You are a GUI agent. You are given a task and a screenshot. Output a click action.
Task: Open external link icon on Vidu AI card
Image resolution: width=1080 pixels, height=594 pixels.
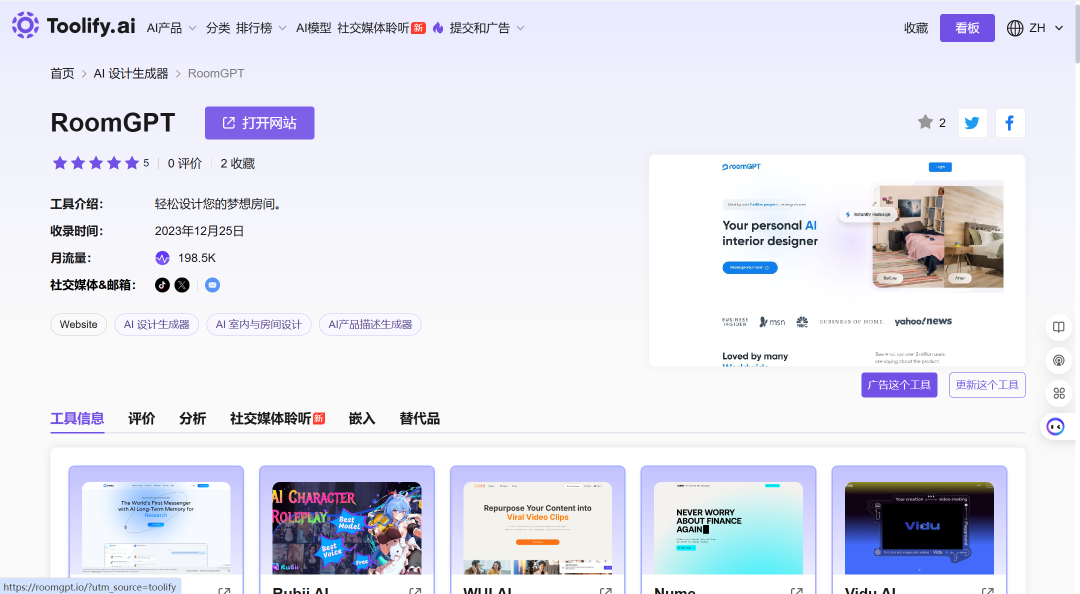click(987, 591)
